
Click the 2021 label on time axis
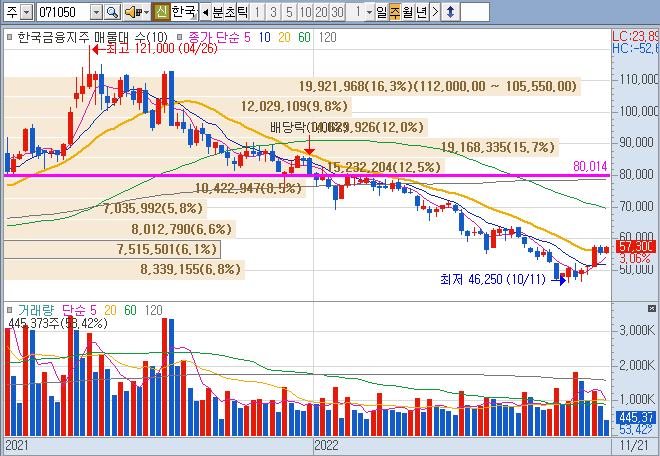coord(17,445)
